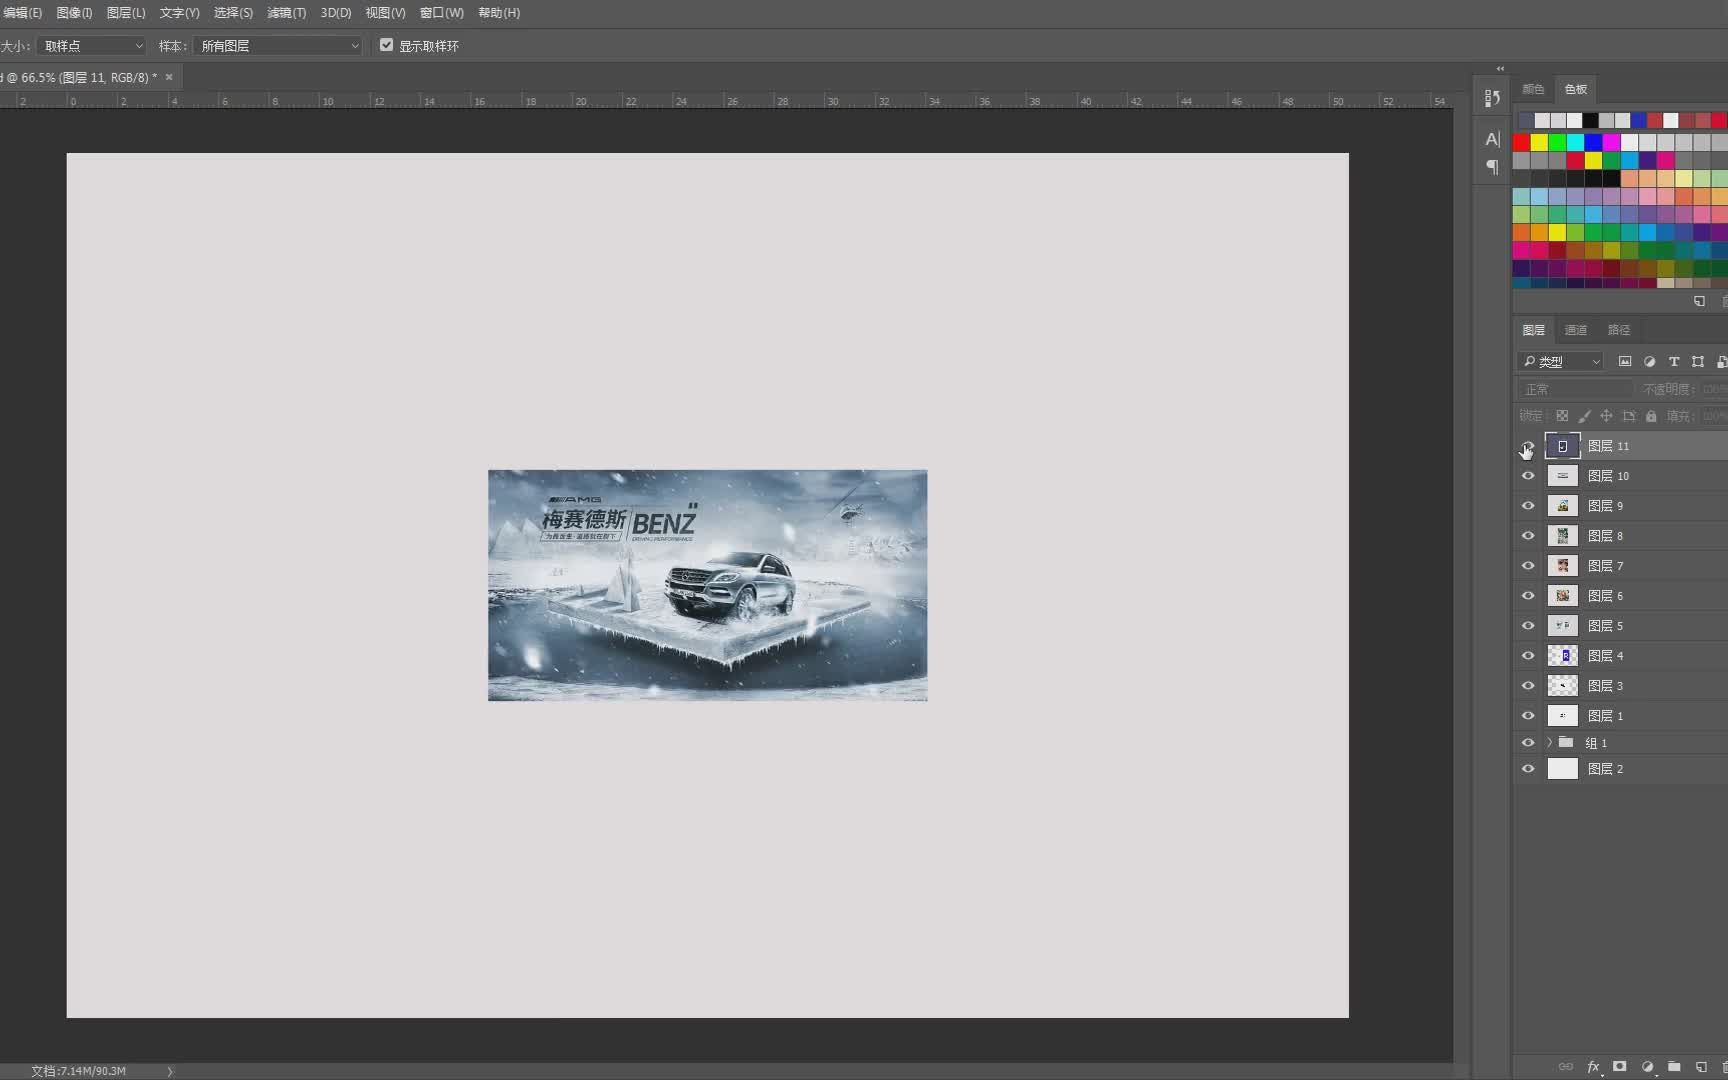The width and height of the screenshot is (1728, 1080).
Task: Create new fill or adjustment layer
Action: click(x=1647, y=1067)
